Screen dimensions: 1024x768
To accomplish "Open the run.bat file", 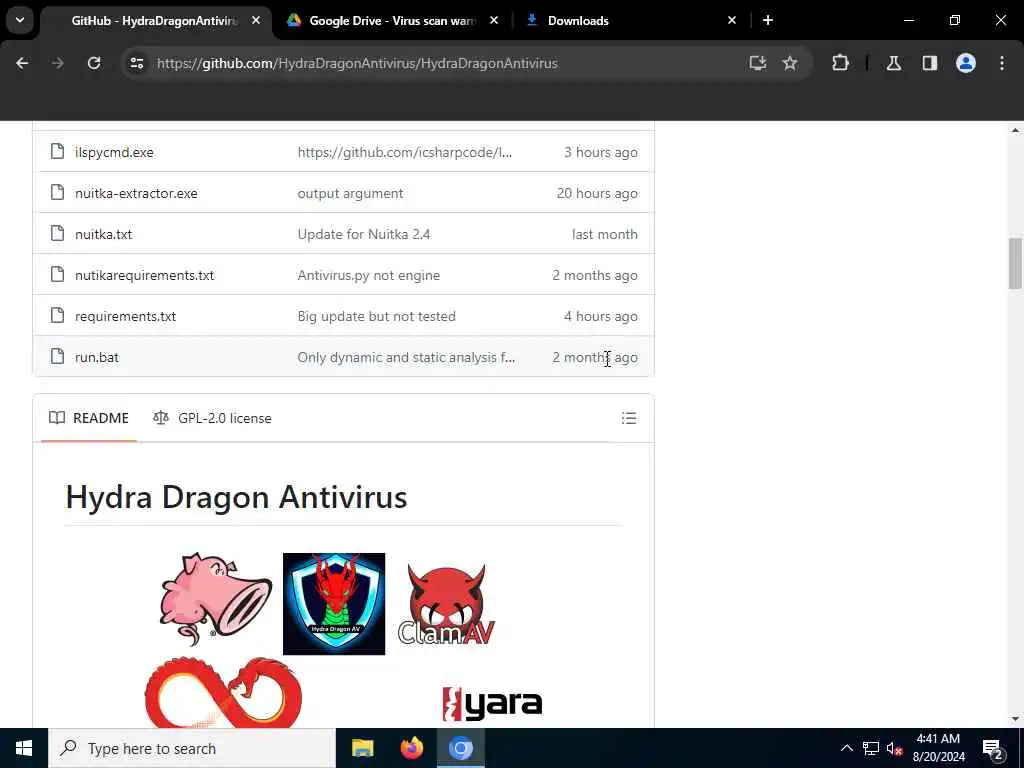I will tap(97, 357).
